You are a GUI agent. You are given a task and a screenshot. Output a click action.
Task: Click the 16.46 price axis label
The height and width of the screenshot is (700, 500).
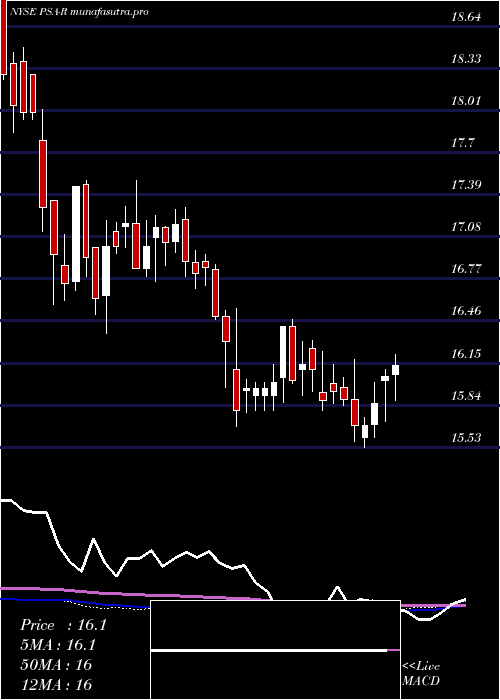click(x=466, y=311)
